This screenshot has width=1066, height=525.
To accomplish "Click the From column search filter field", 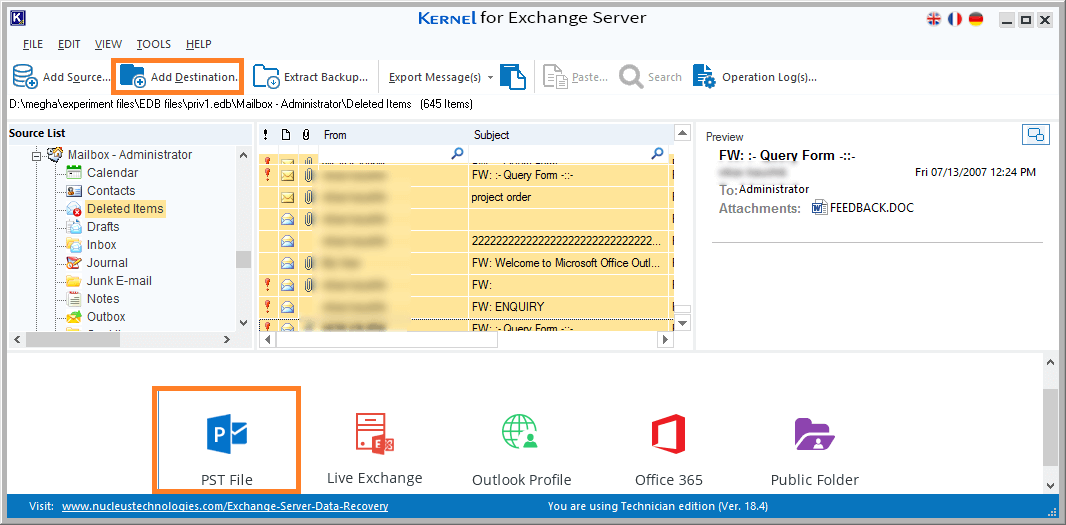I will tap(392, 154).
